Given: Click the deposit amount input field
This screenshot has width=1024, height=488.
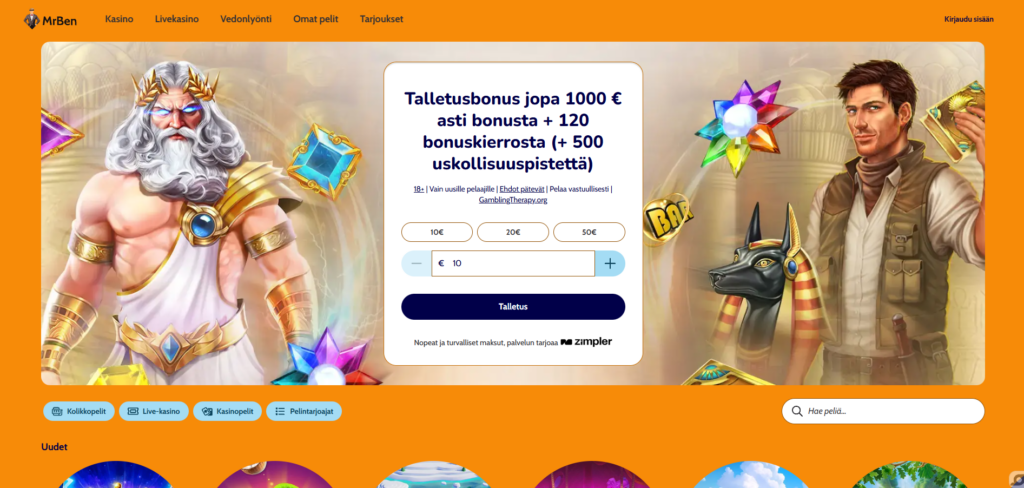Looking at the screenshot, I should [513, 263].
